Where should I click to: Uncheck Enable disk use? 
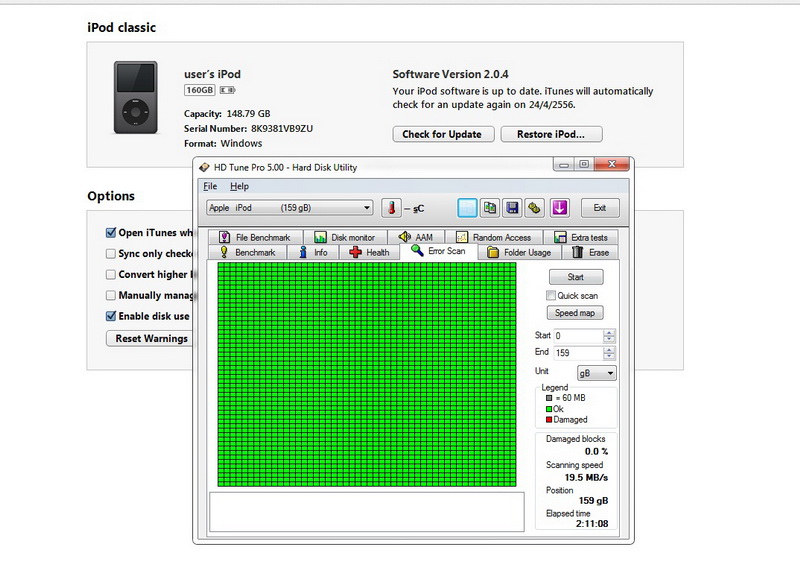click(x=111, y=316)
